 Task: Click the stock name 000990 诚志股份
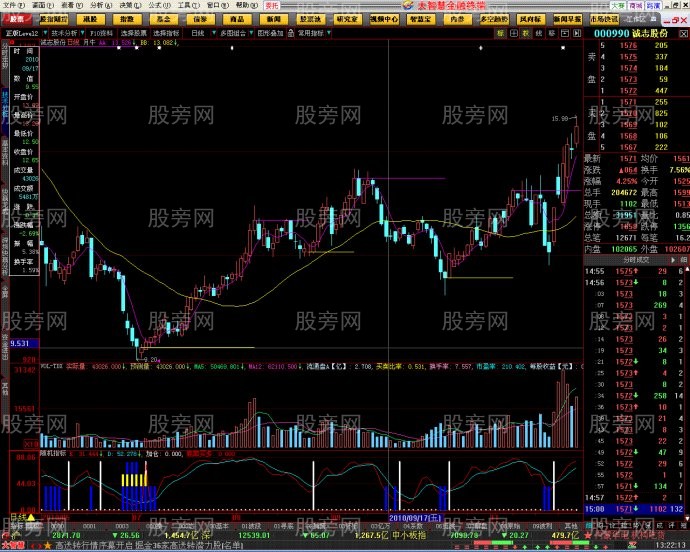[x=631, y=33]
